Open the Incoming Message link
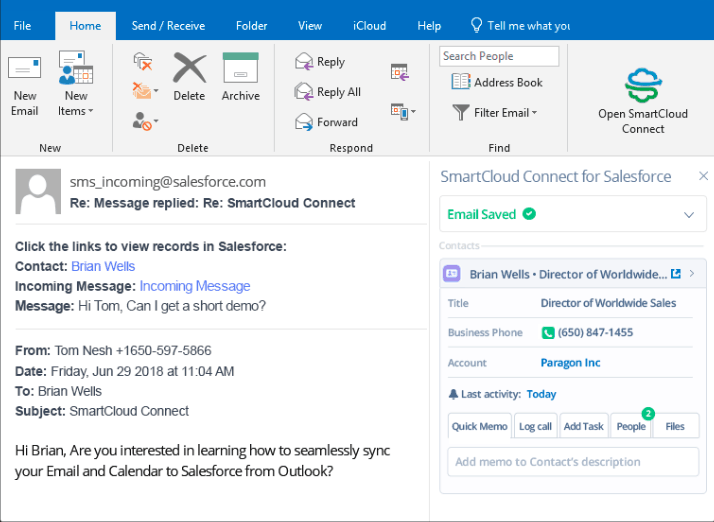714x522 pixels. [x=195, y=286]
